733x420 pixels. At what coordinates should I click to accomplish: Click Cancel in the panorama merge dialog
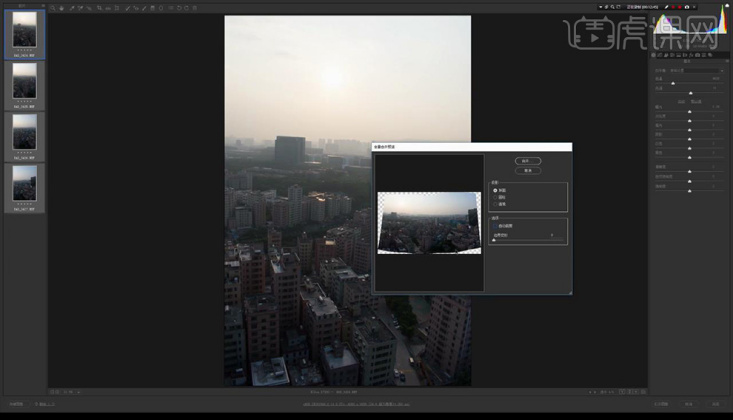[528, 171]
